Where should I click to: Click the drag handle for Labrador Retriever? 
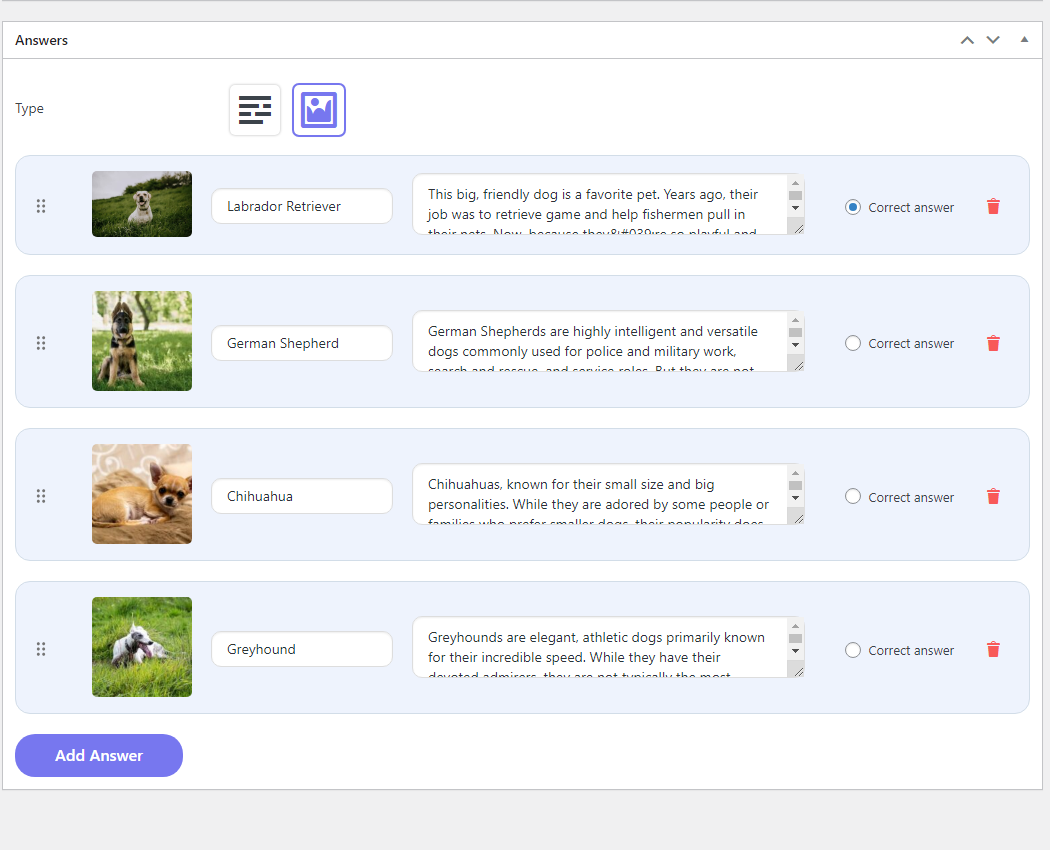click(x=41, y=206)
